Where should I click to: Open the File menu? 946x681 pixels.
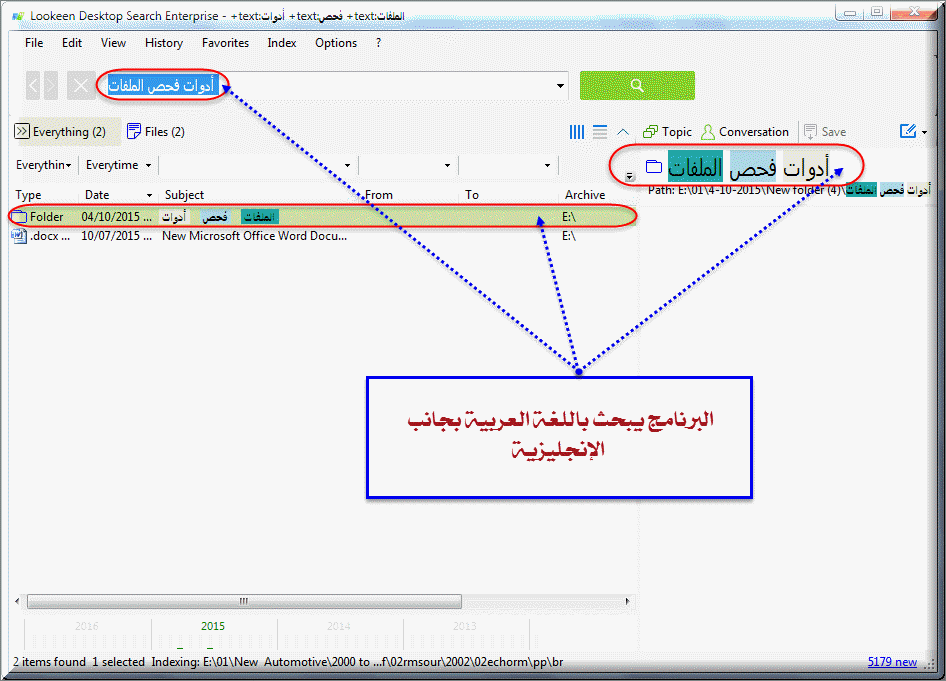click(34, 43)
